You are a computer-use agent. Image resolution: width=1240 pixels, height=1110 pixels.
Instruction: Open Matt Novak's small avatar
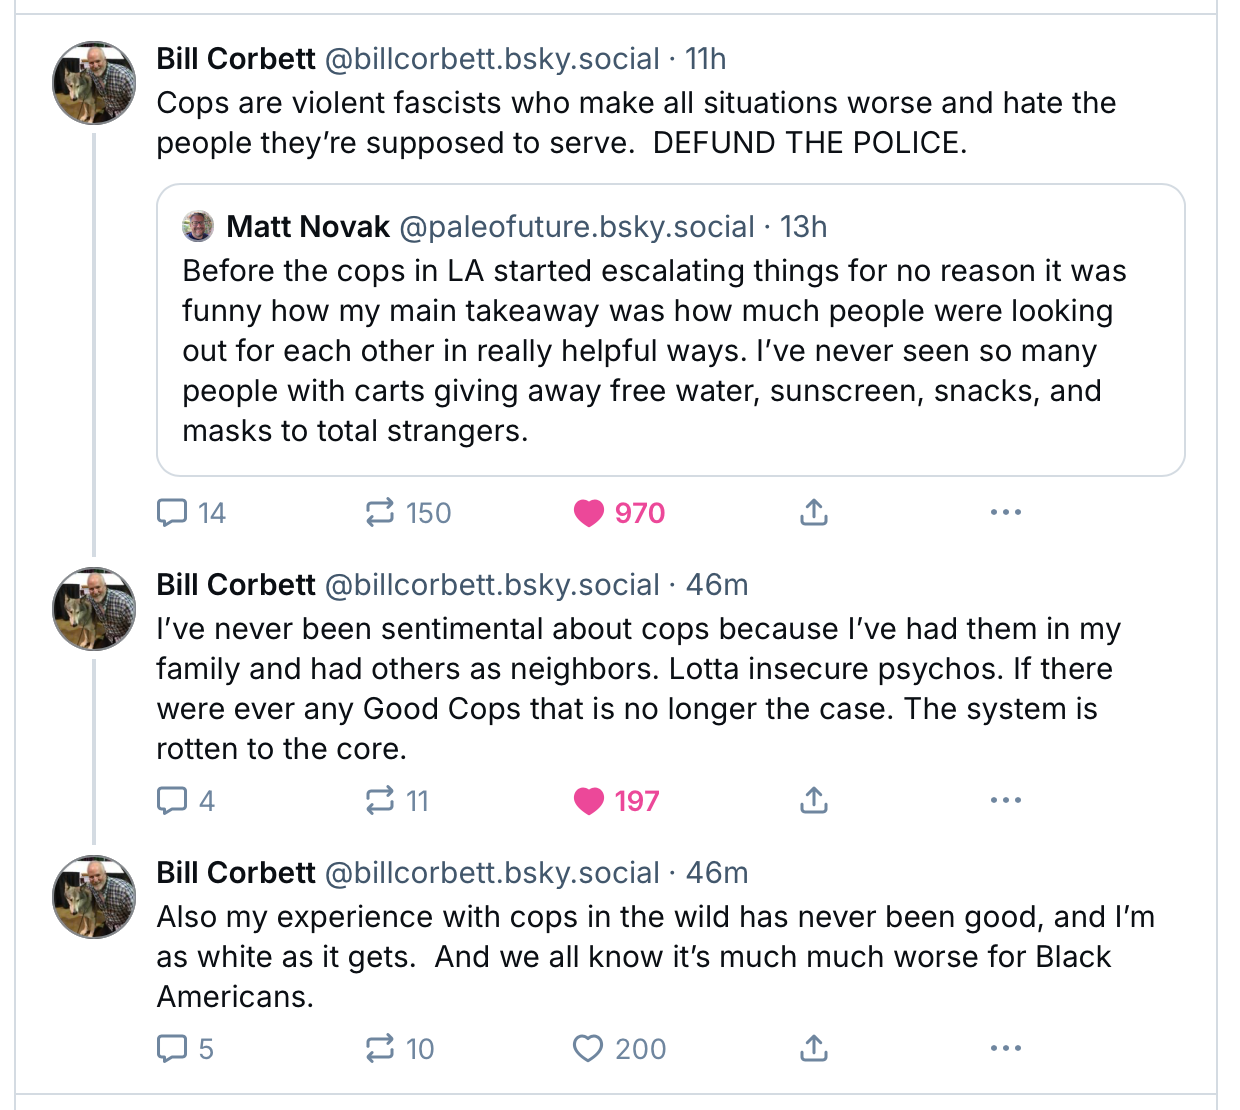tap(198, 227)
